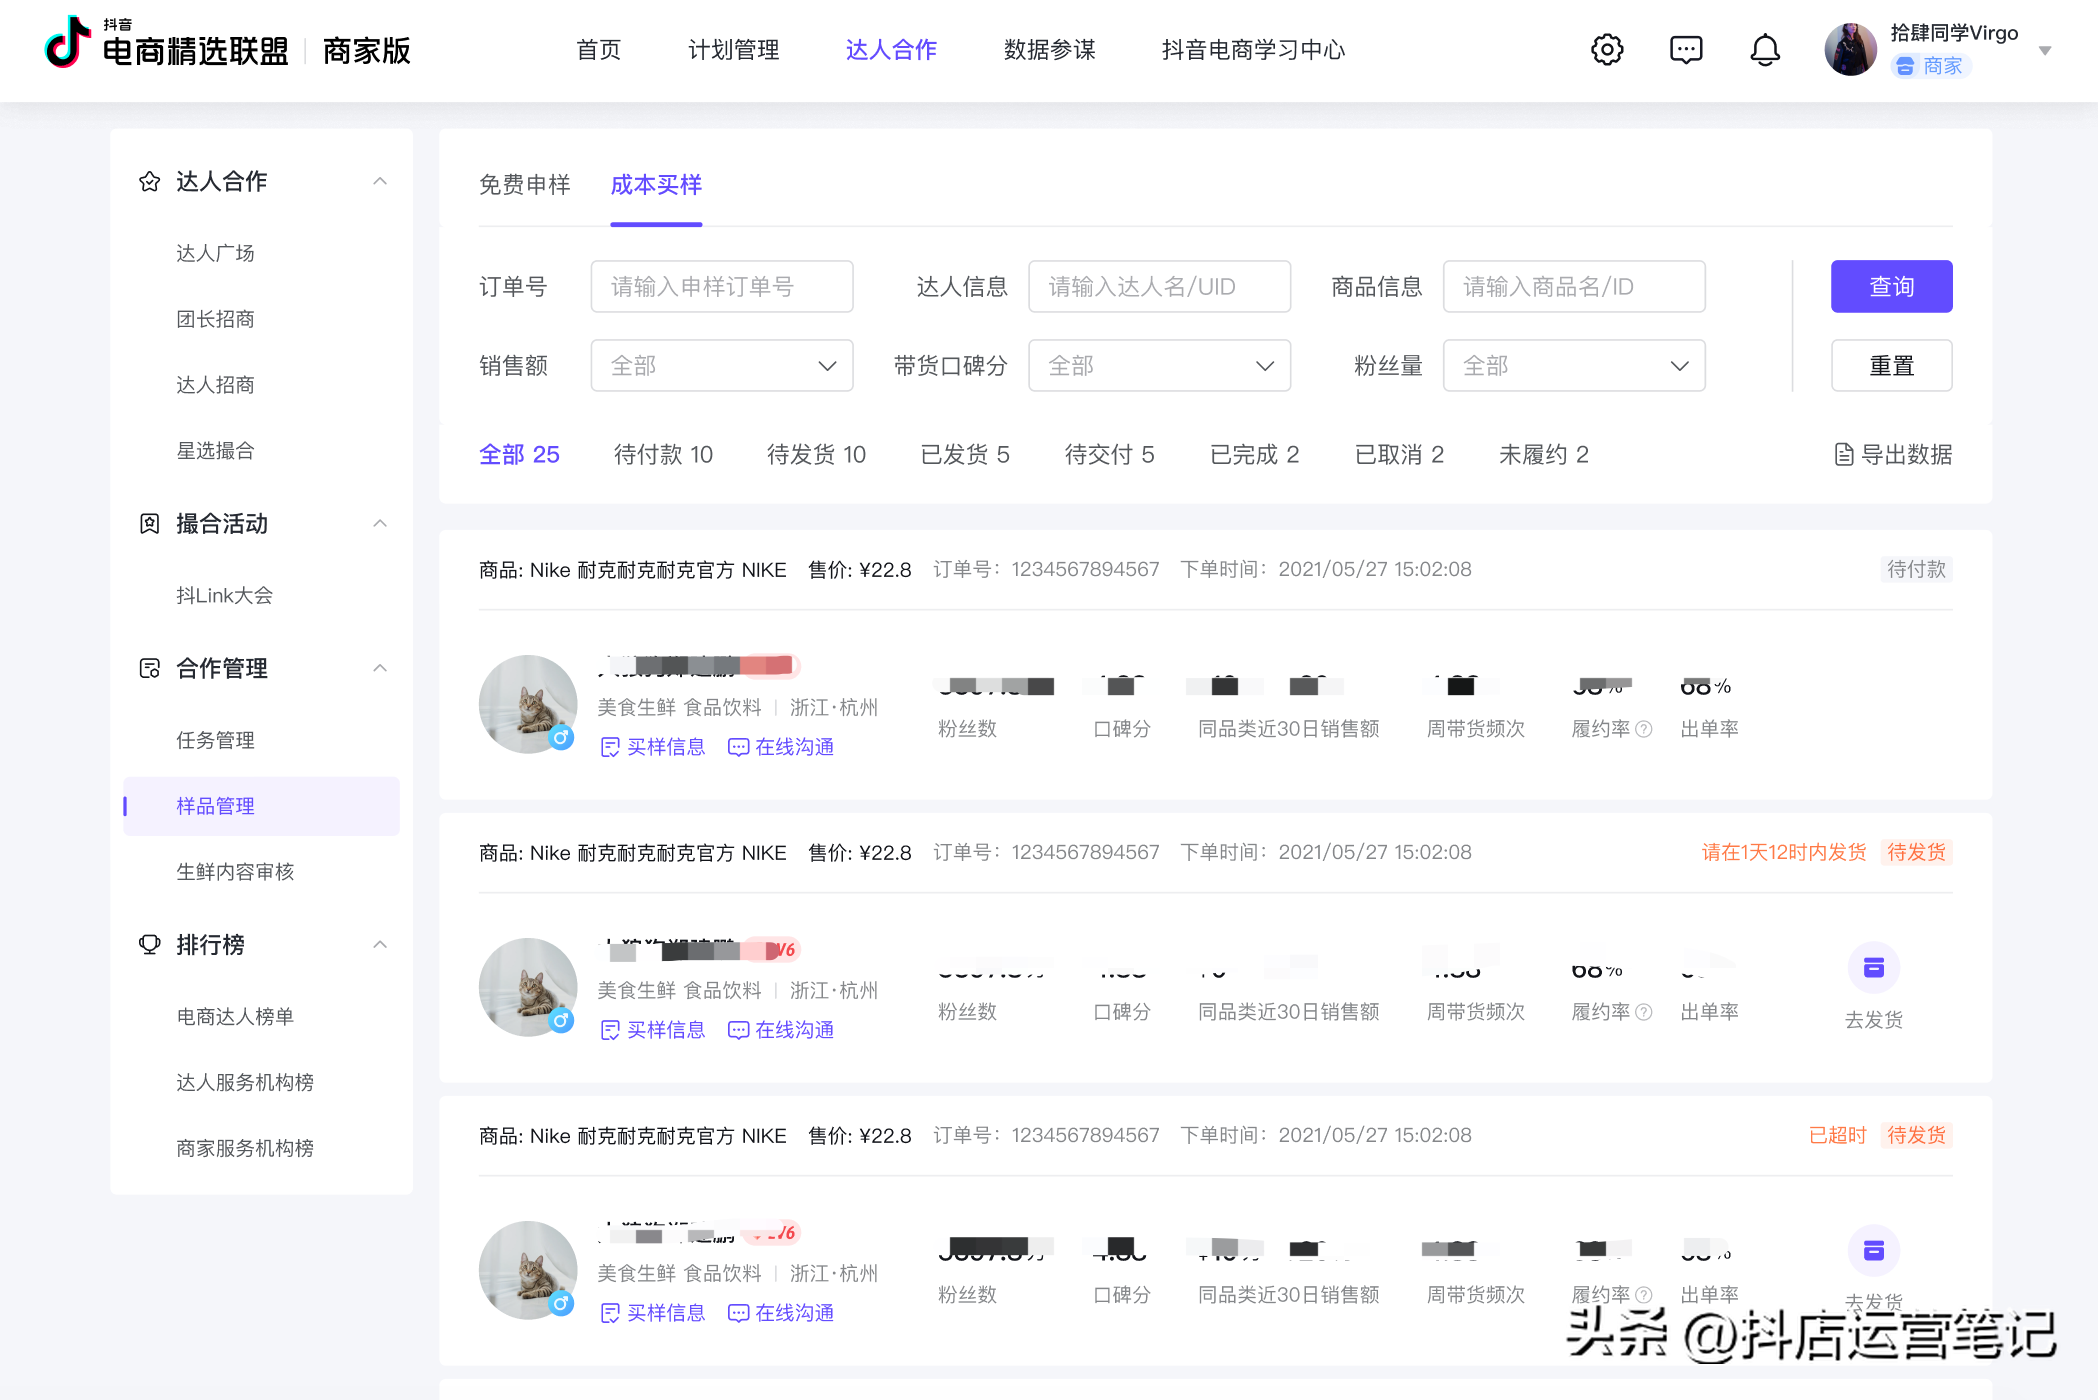Open 团长招商 in sidebar

point(215,319)
